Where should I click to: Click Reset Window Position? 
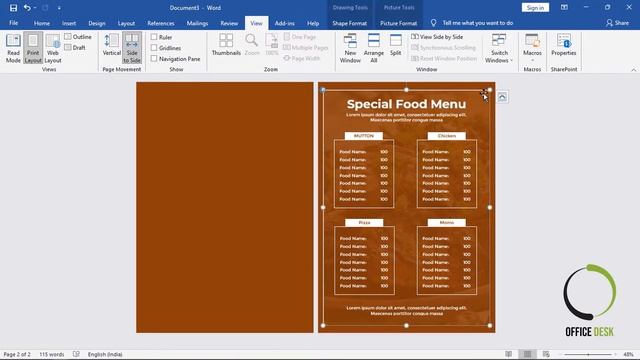pos(444,58)
